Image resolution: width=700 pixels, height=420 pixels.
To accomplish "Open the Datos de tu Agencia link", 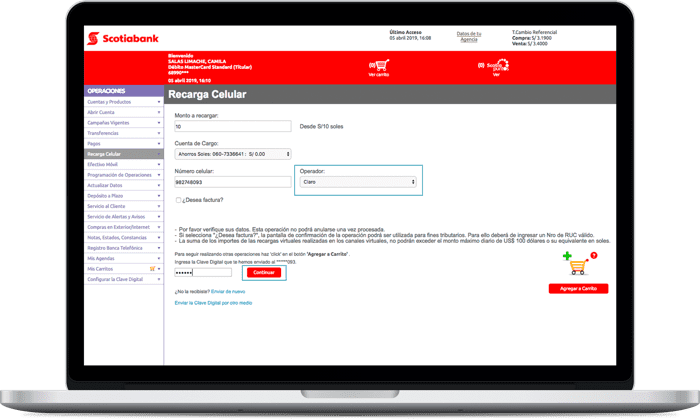I will pyautogui.click(x=469, y=37).
